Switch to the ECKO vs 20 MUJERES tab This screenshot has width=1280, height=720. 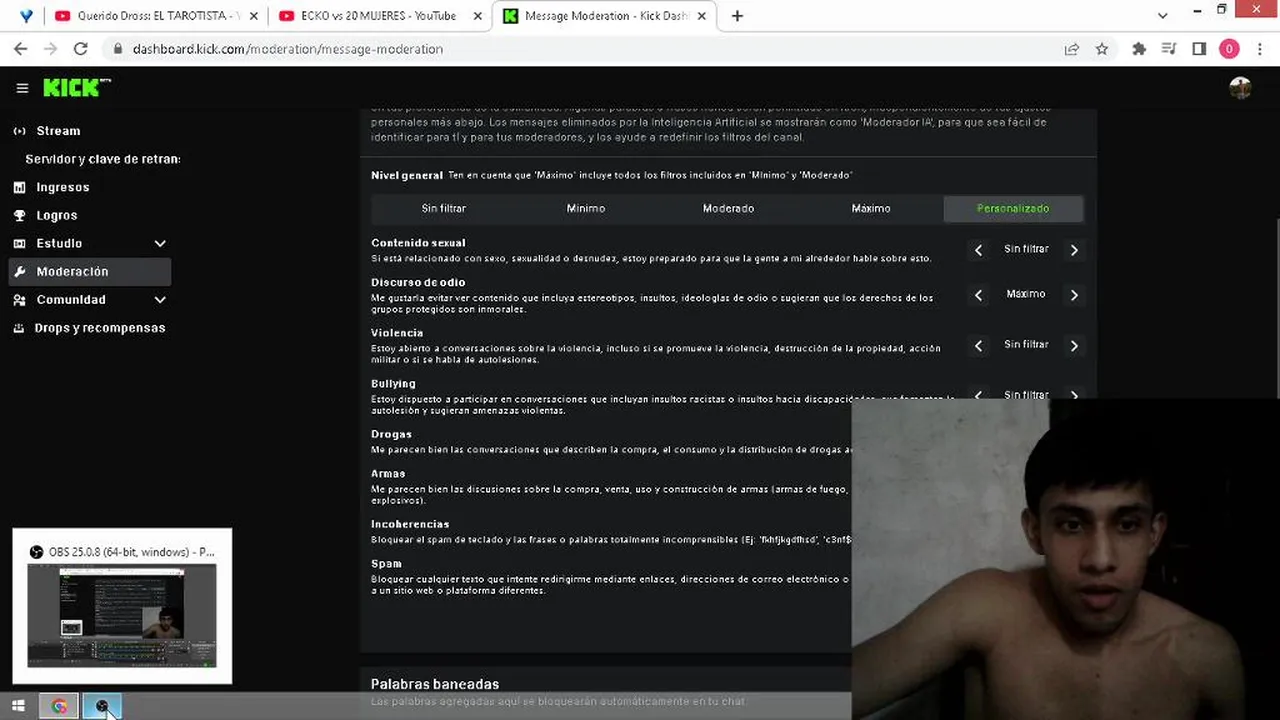point(380,16)
